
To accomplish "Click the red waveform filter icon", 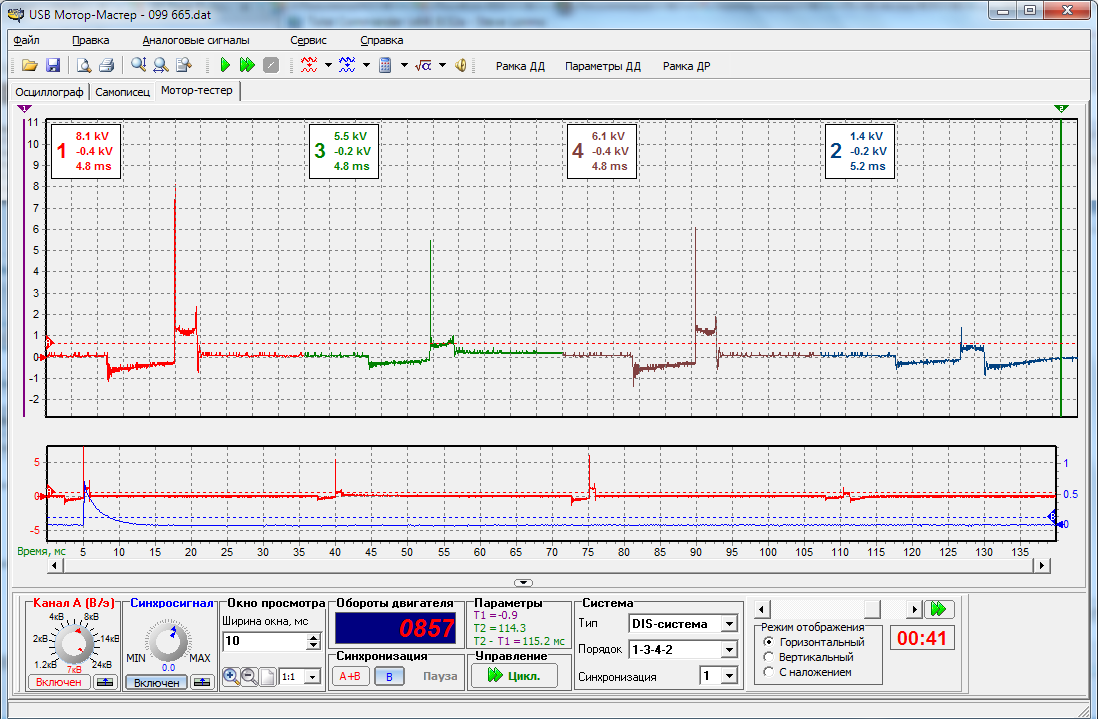I will pyautogui.click(x=309, y=66).
